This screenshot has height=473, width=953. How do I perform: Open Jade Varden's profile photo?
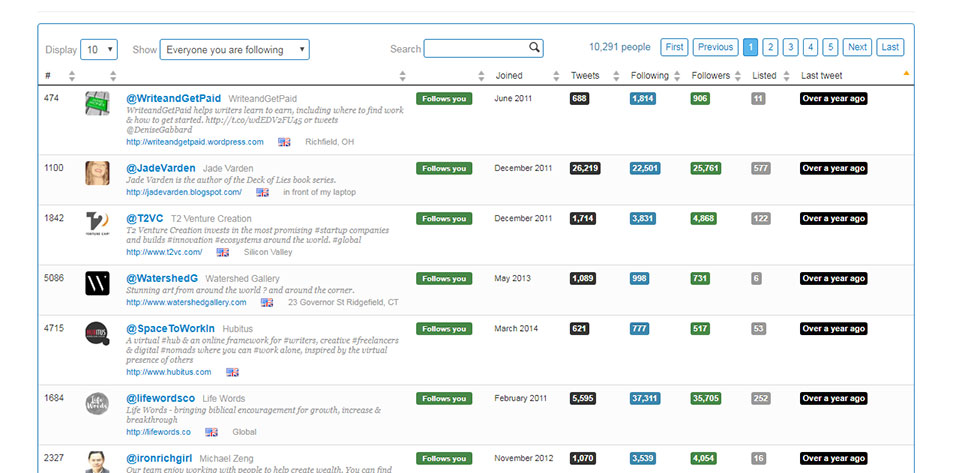tap(97, 173)
